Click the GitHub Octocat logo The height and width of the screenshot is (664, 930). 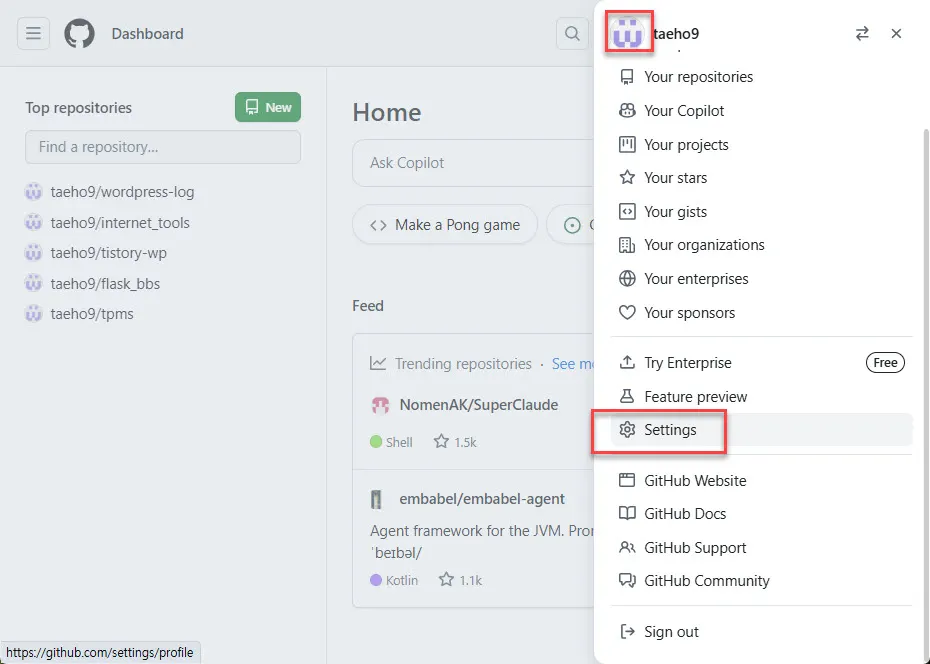pos(79,34)
